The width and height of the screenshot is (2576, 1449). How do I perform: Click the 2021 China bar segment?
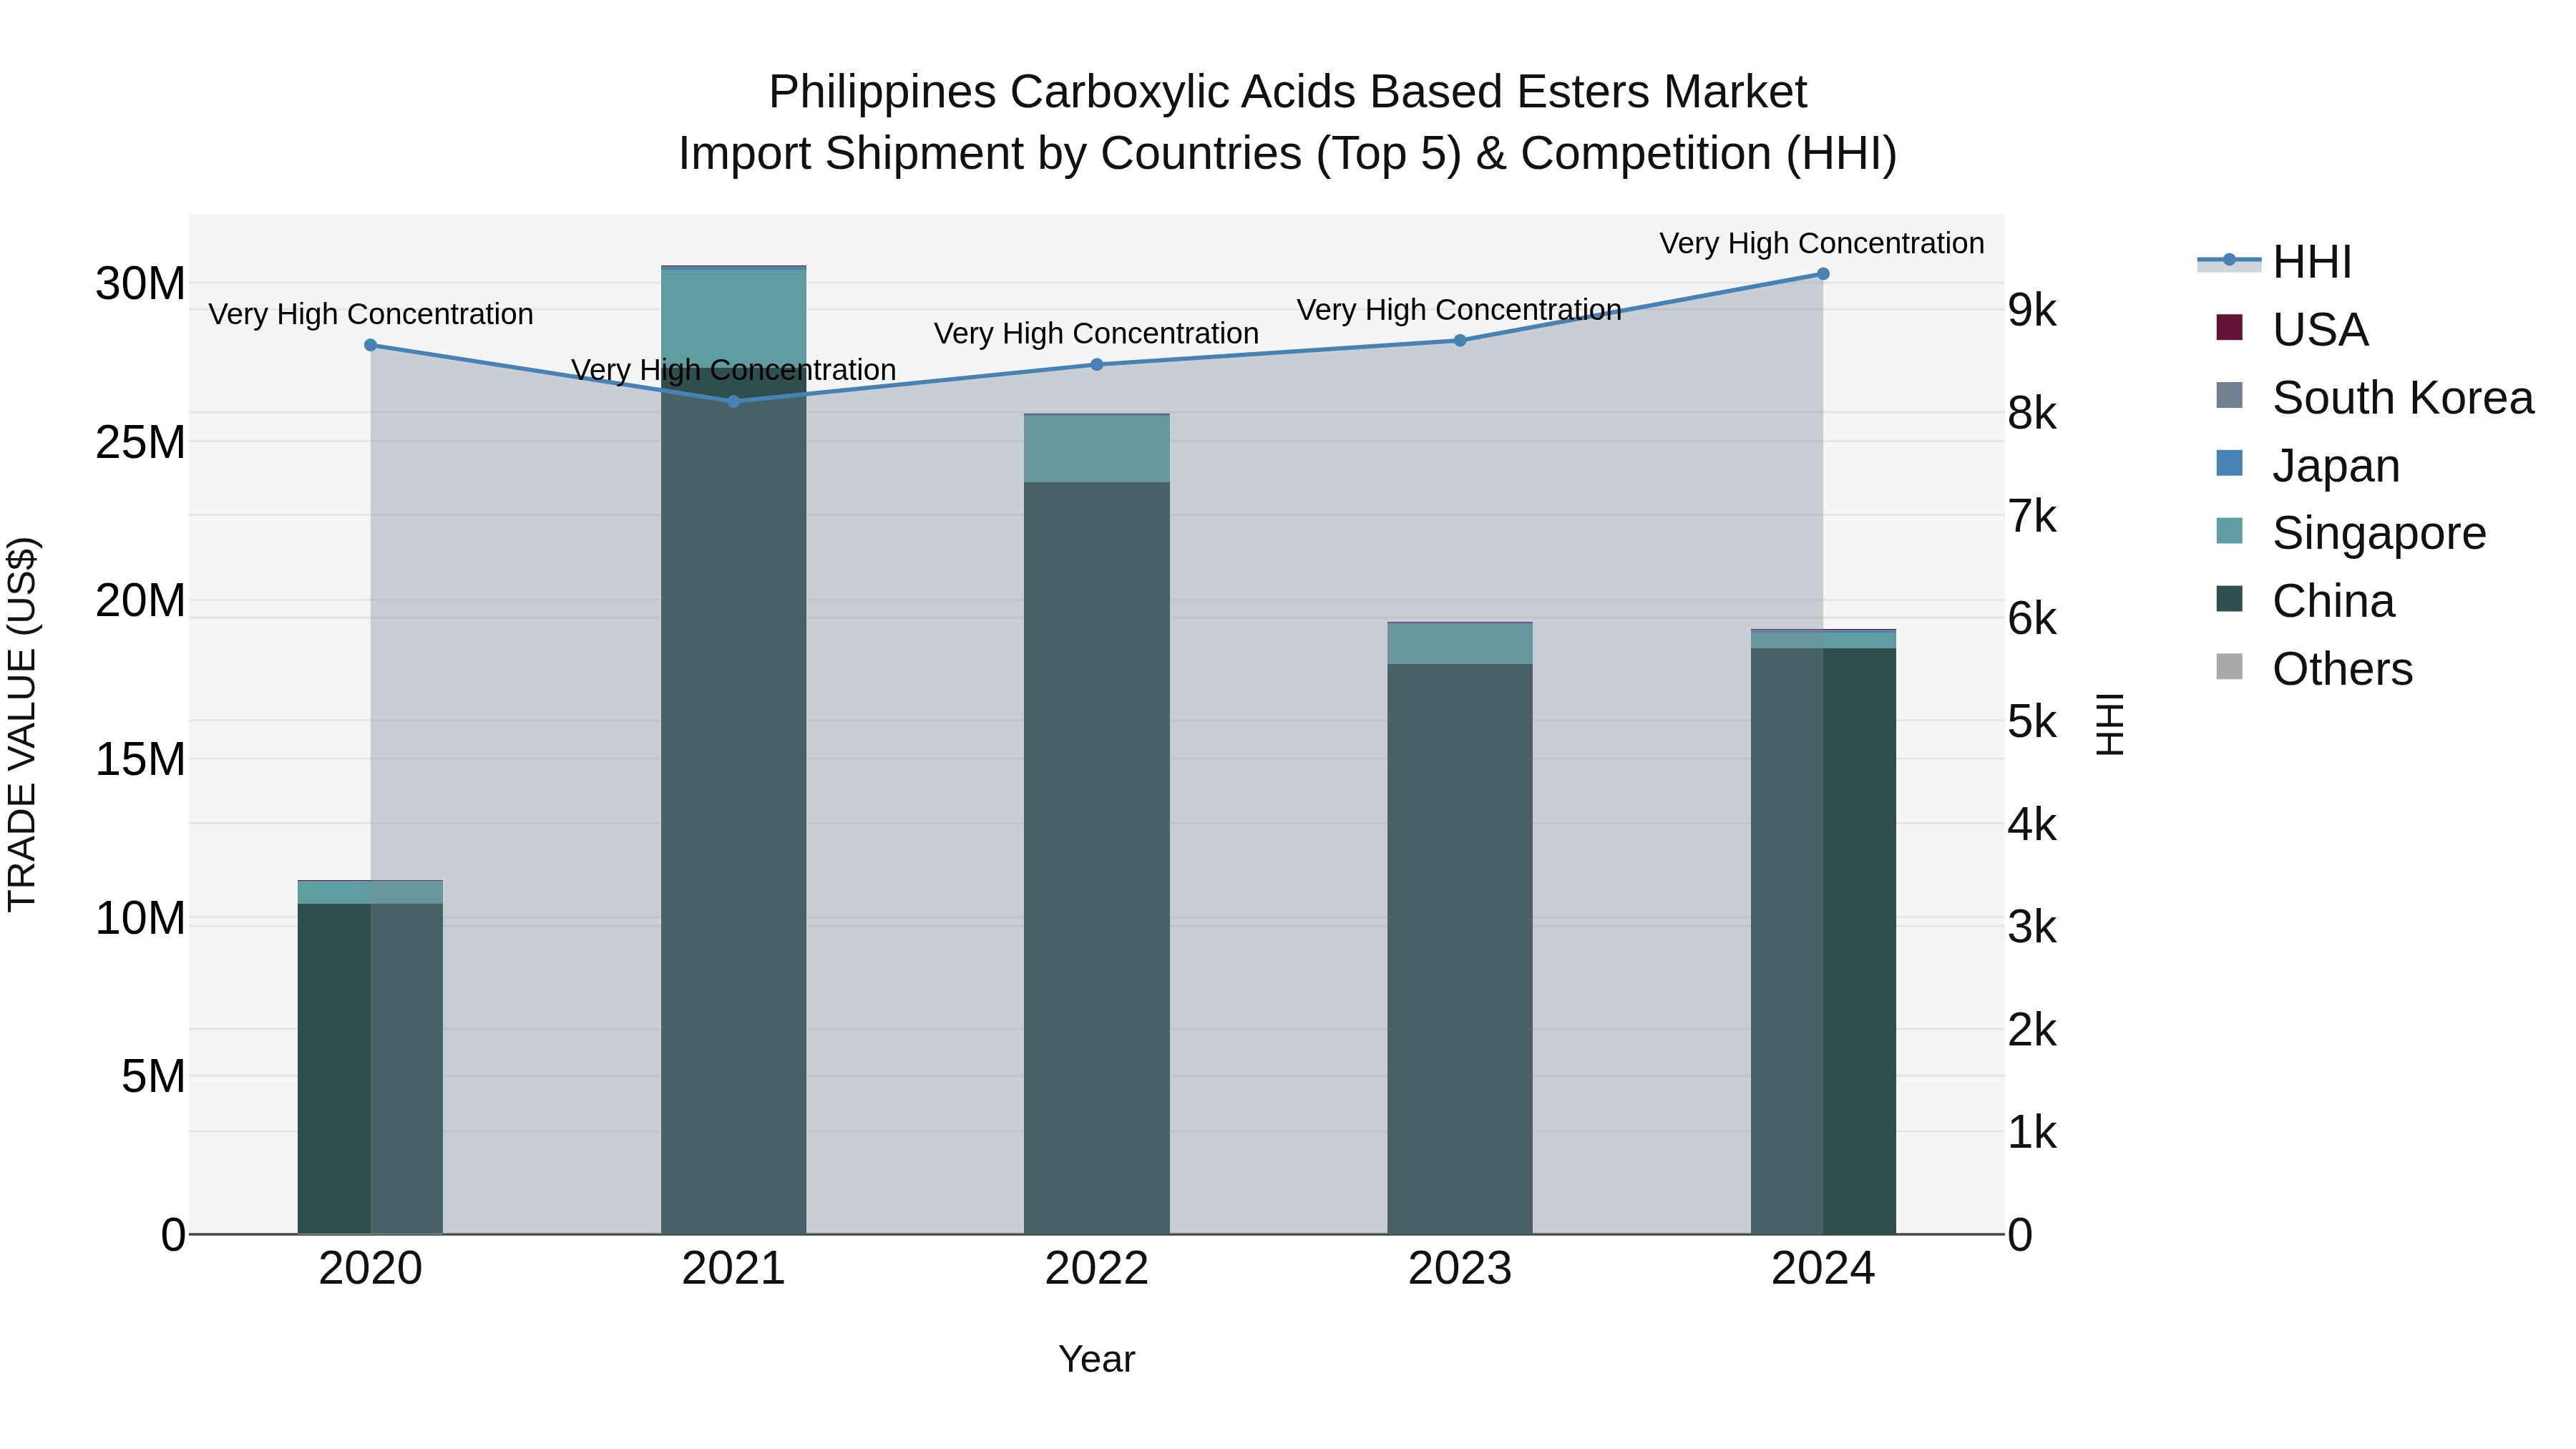point(733,800)
